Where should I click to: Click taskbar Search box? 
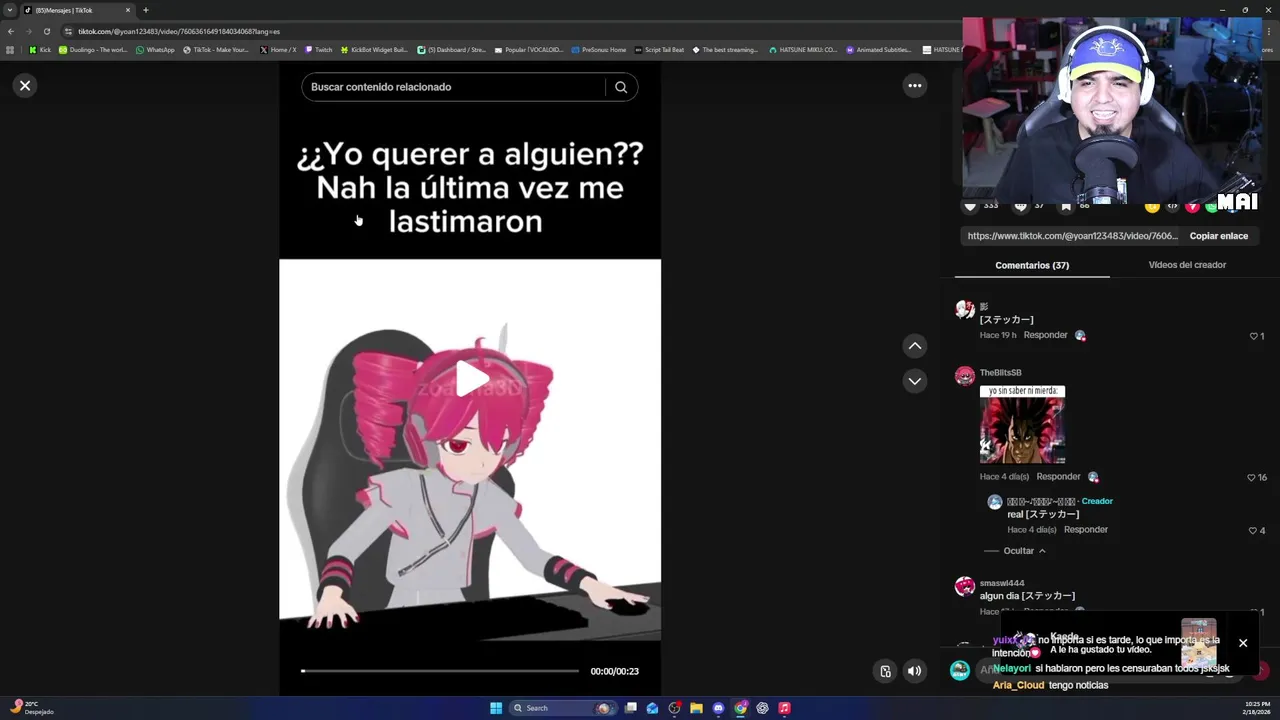(563, 708)
